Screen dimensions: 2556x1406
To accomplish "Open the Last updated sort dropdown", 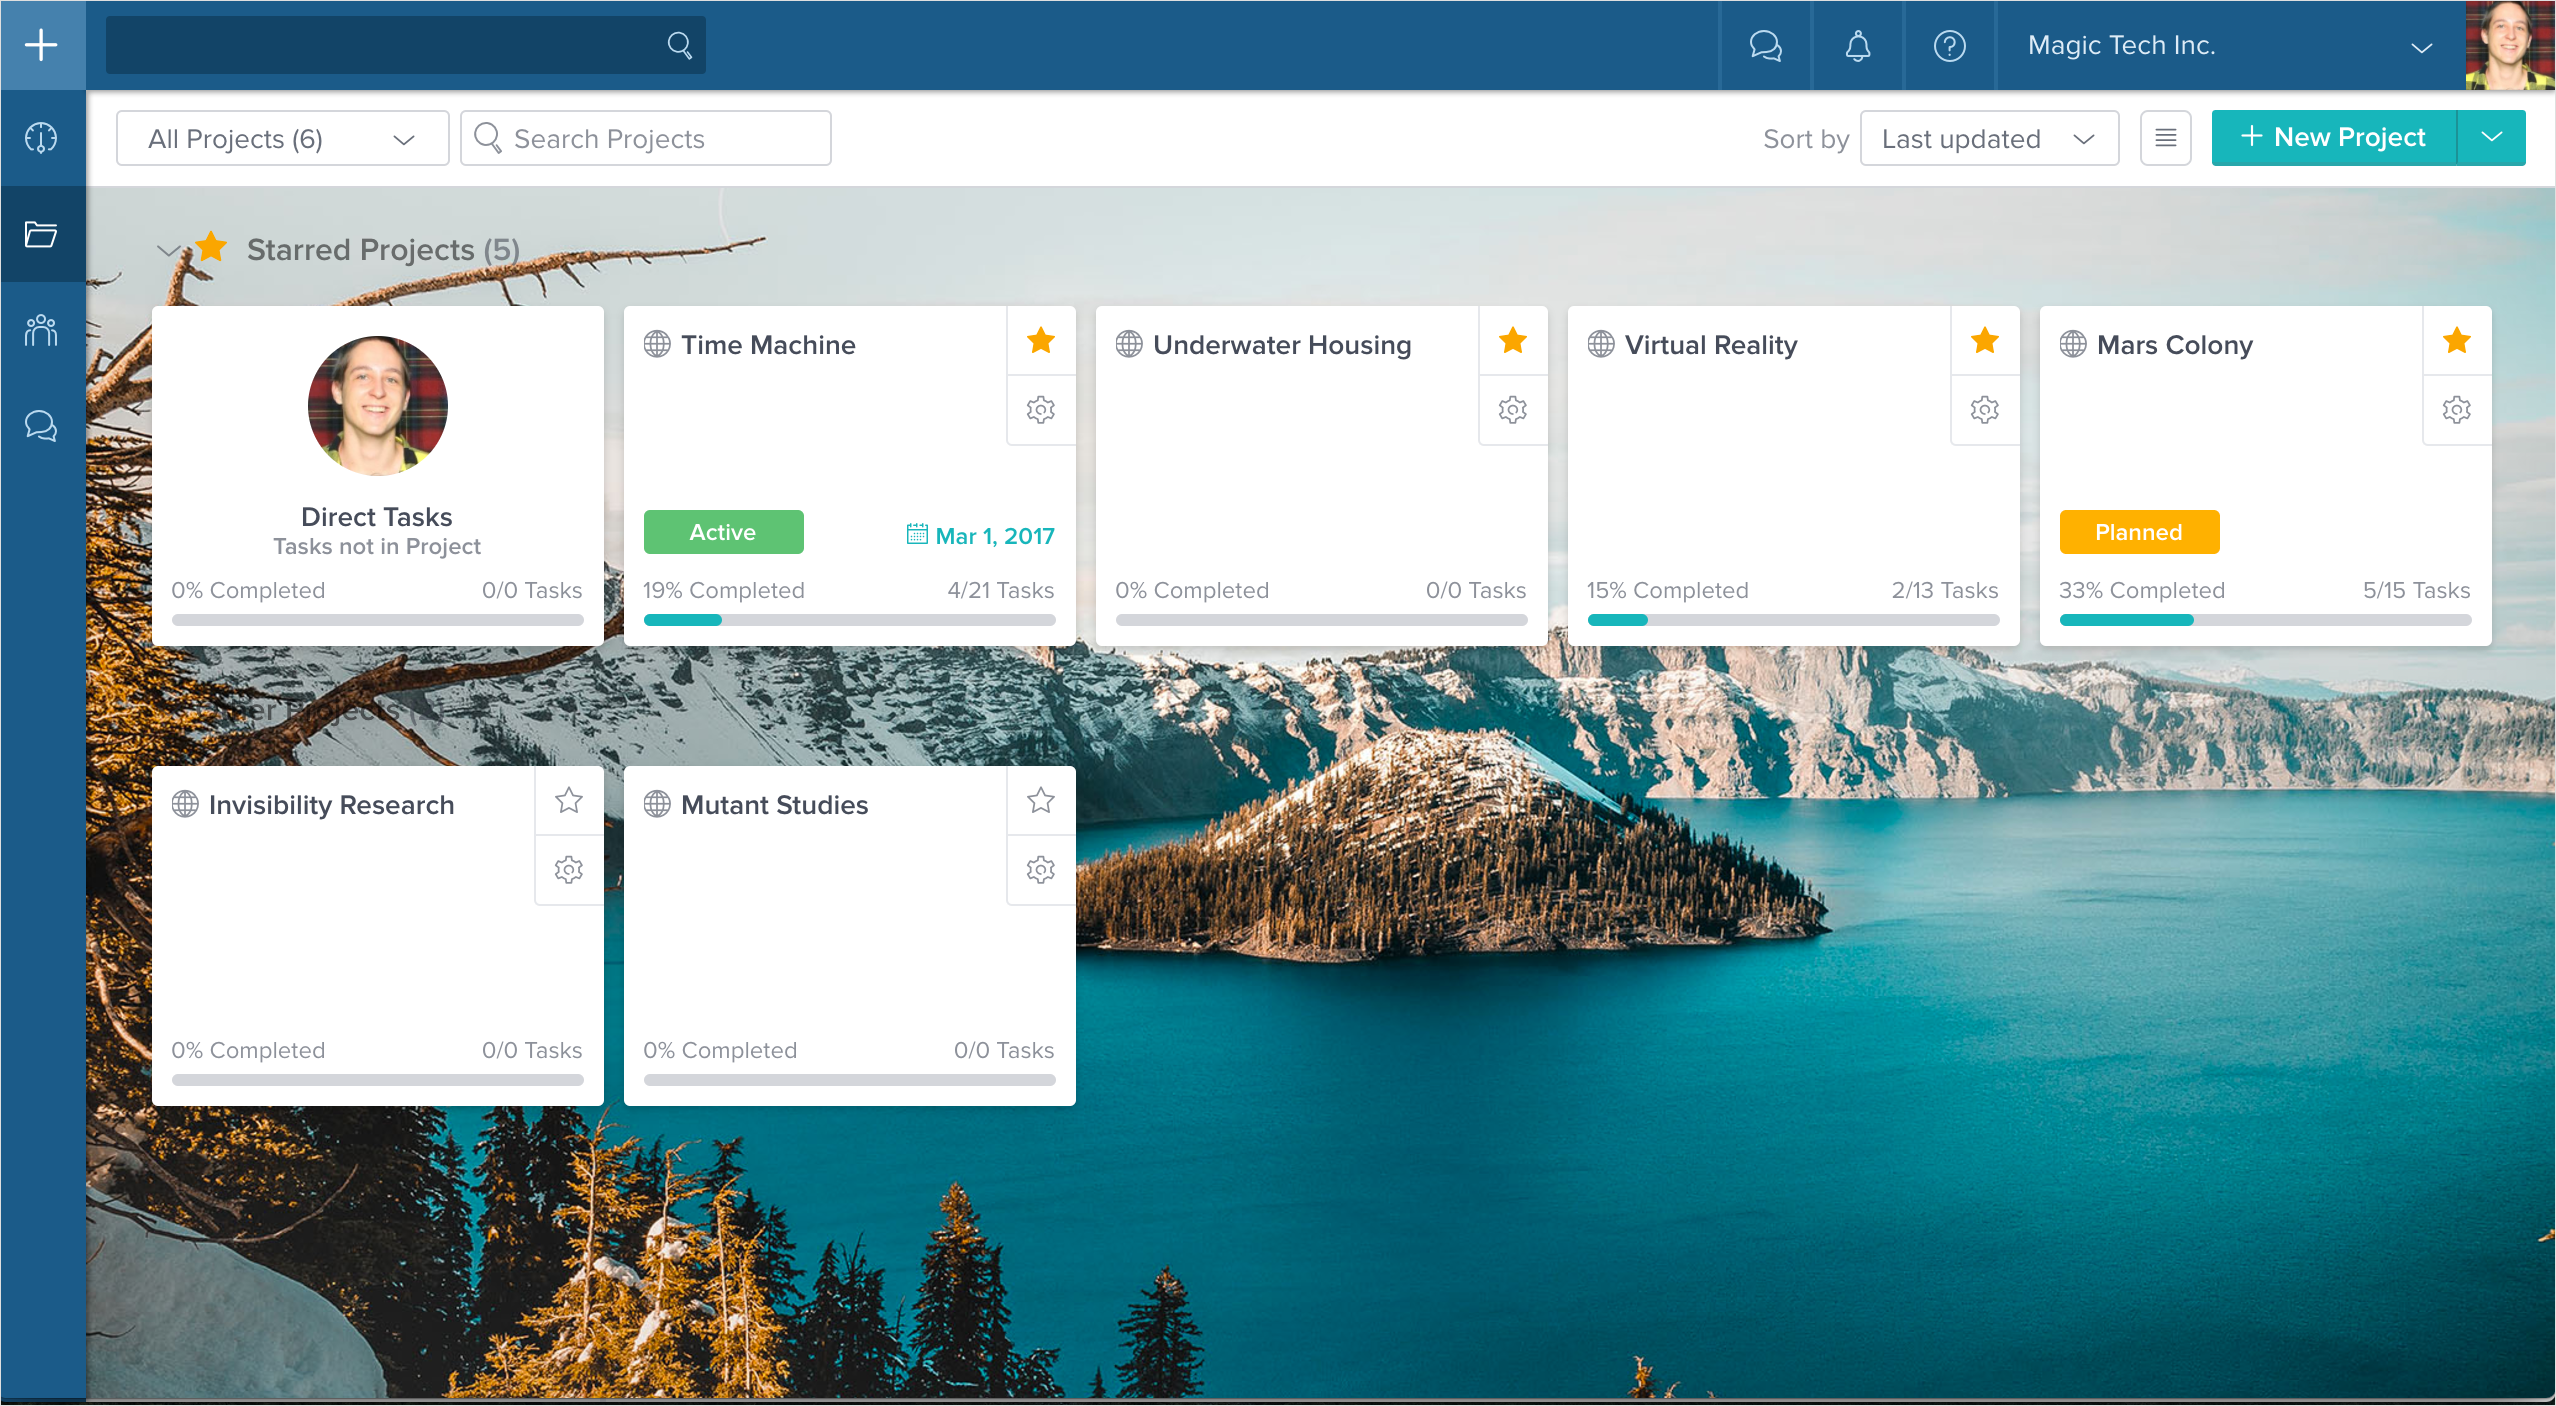I will (x=1988, y=139).
